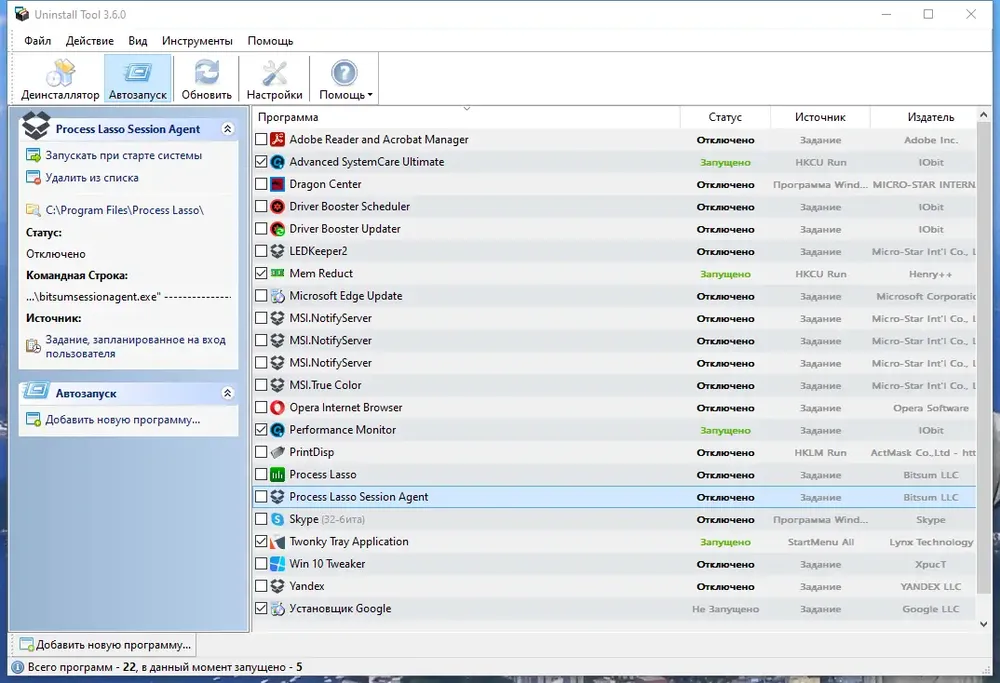Select the PrintDisp row text

[x=311, y=452]
